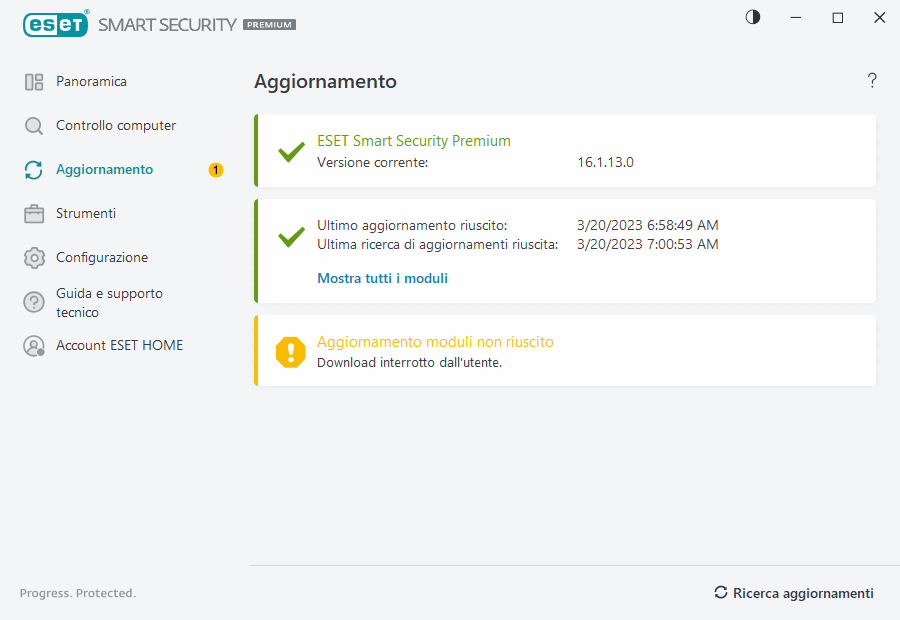Open the Panoramica section
900x620 pixels.
coord(91,82)
